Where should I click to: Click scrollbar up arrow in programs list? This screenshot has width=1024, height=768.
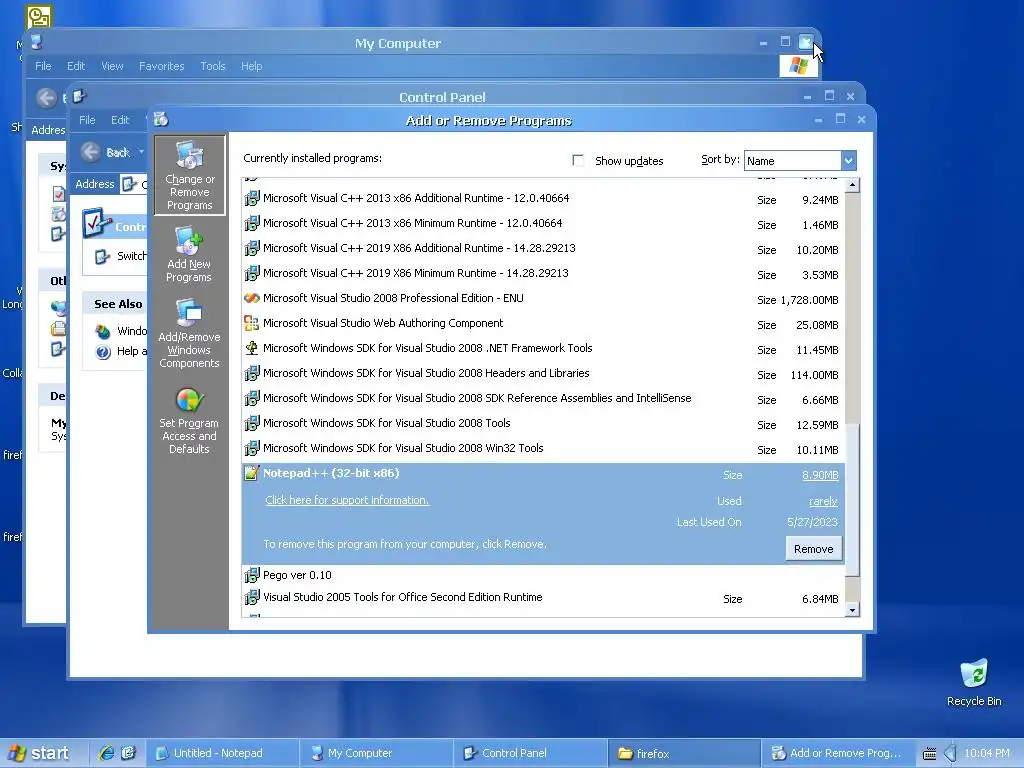coord(852,185)
